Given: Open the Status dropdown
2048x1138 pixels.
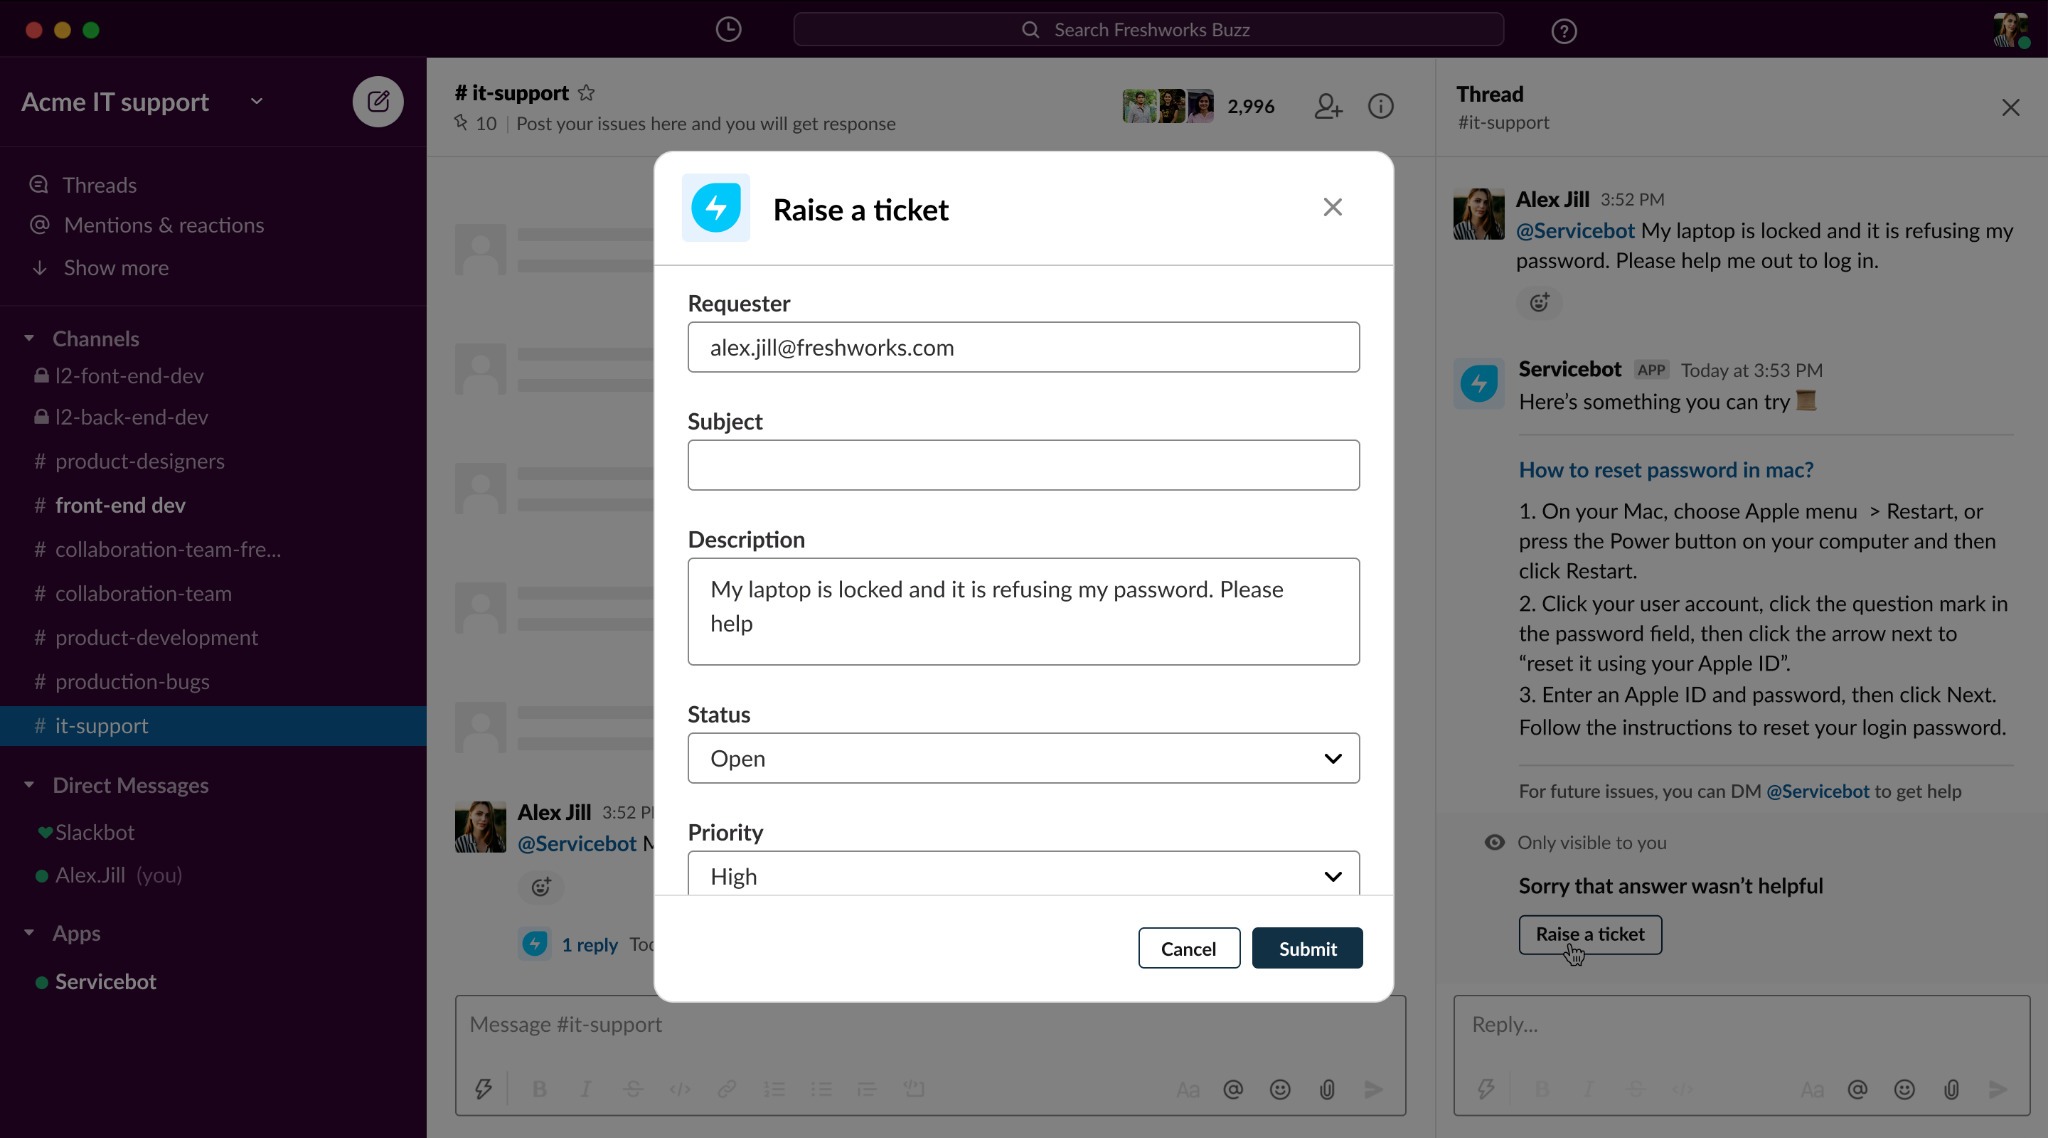Looking at the screenshot, I should 1023,758.
